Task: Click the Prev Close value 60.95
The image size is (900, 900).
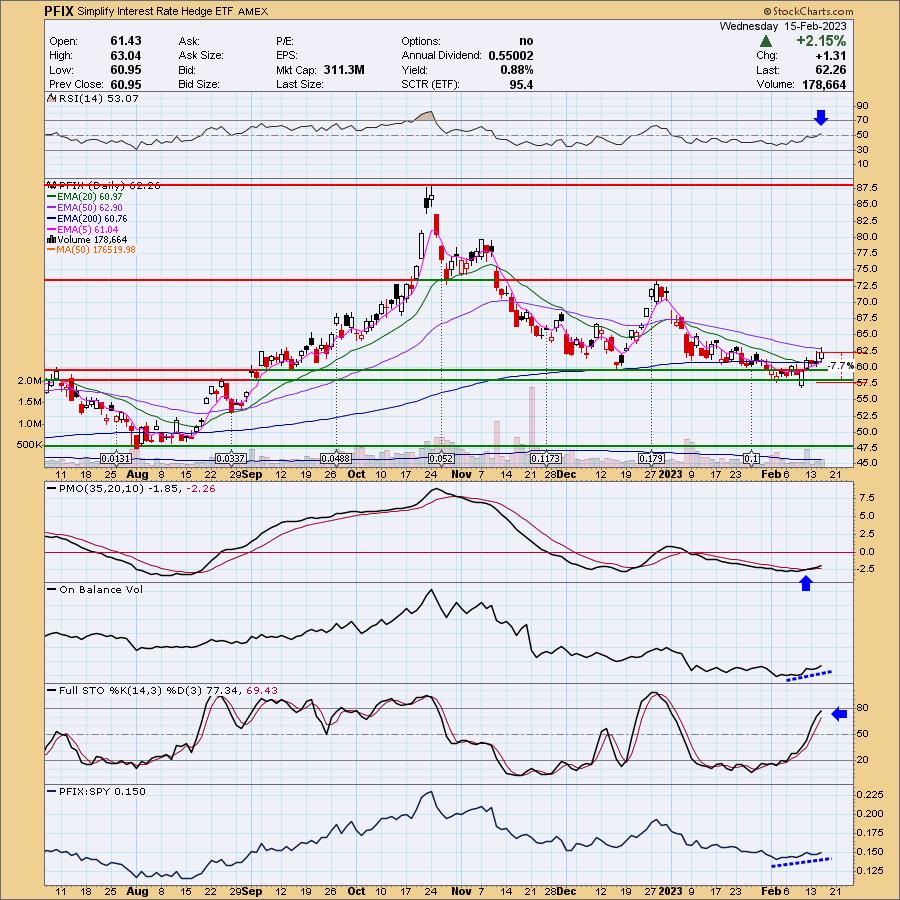Action: [126, 84]
